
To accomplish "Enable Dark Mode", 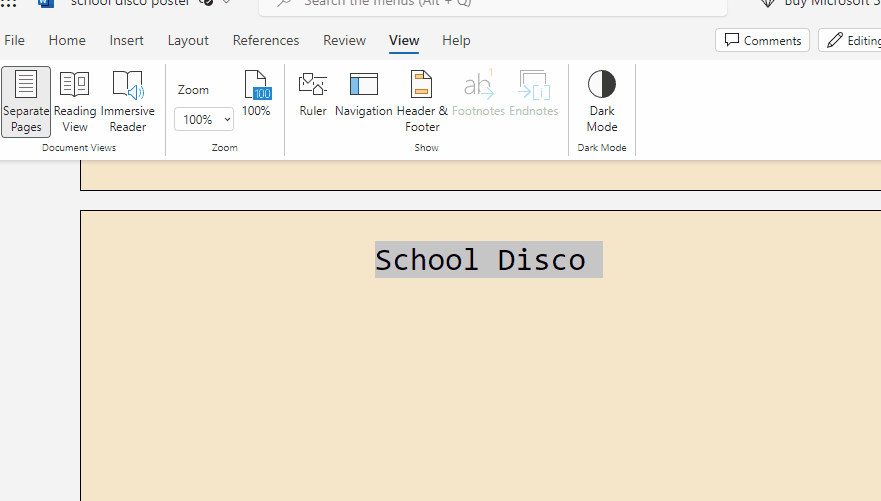I will [x=602, y=101].
